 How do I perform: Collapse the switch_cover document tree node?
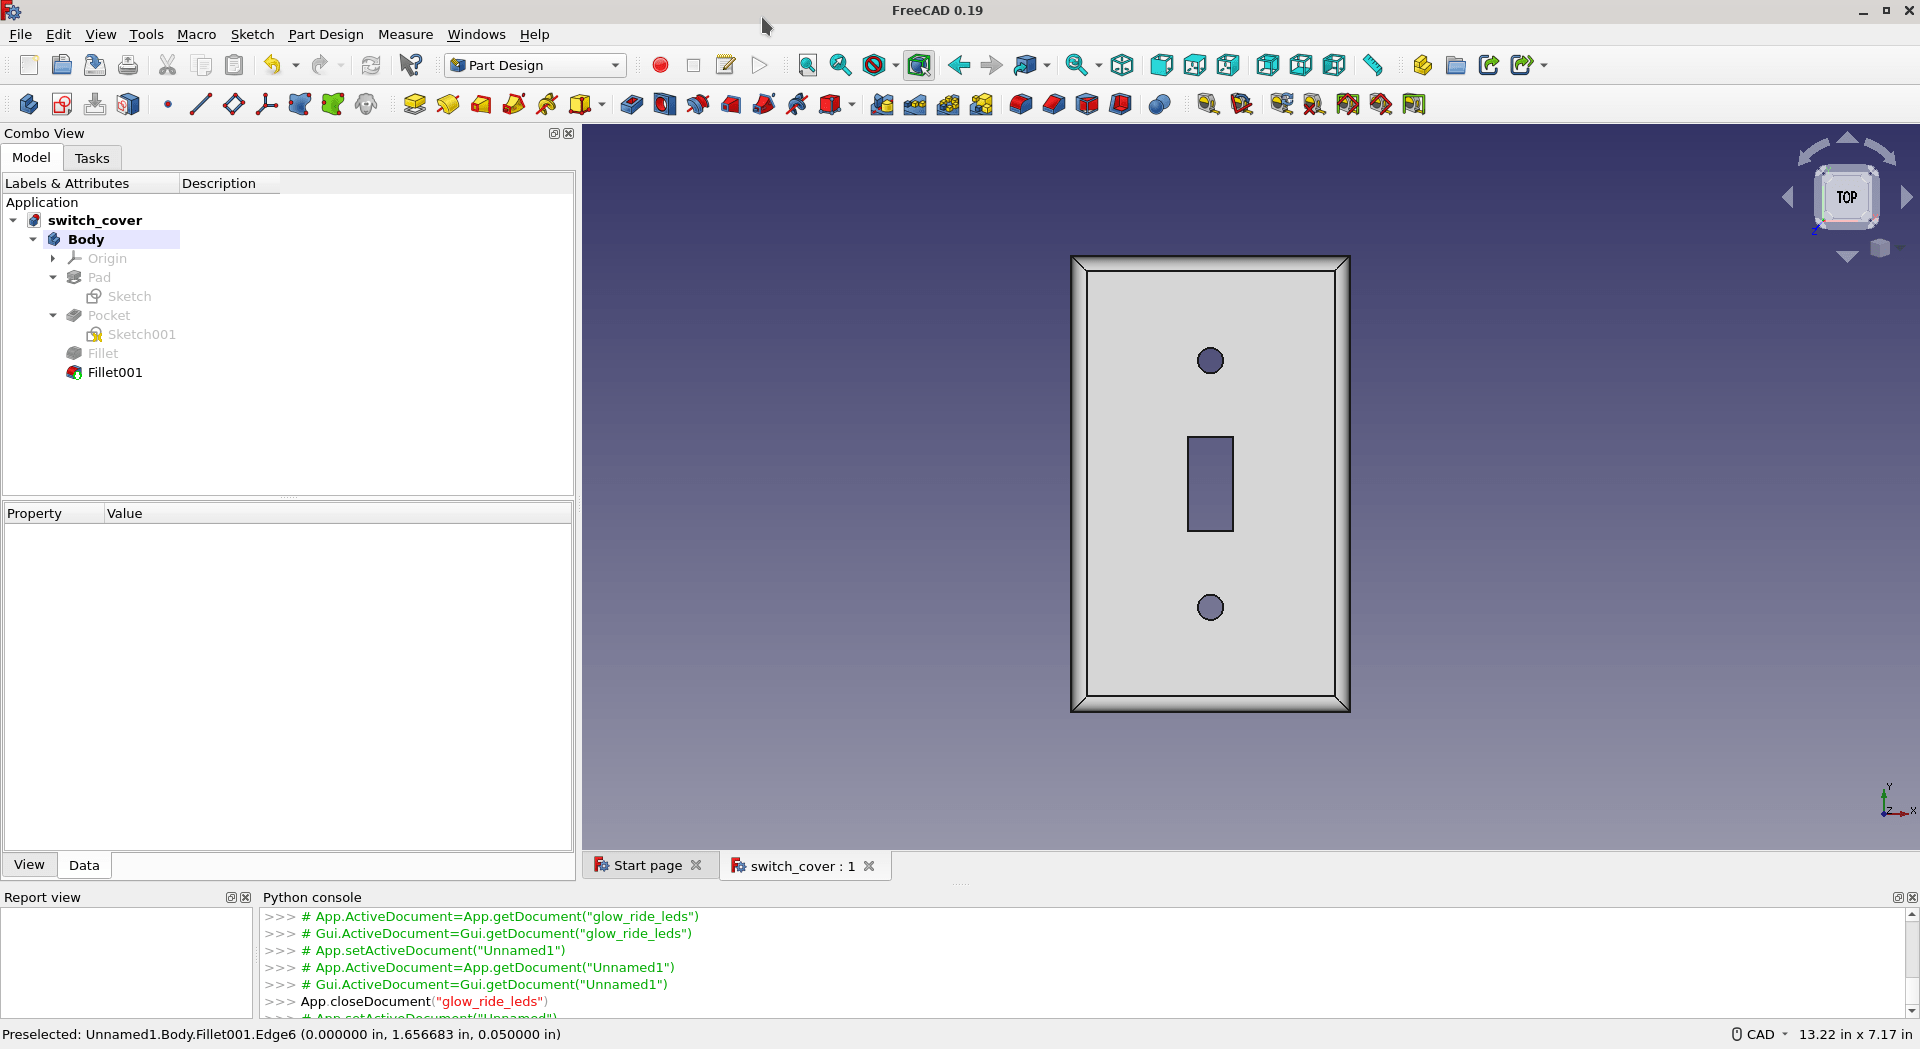tap(13, 220)
